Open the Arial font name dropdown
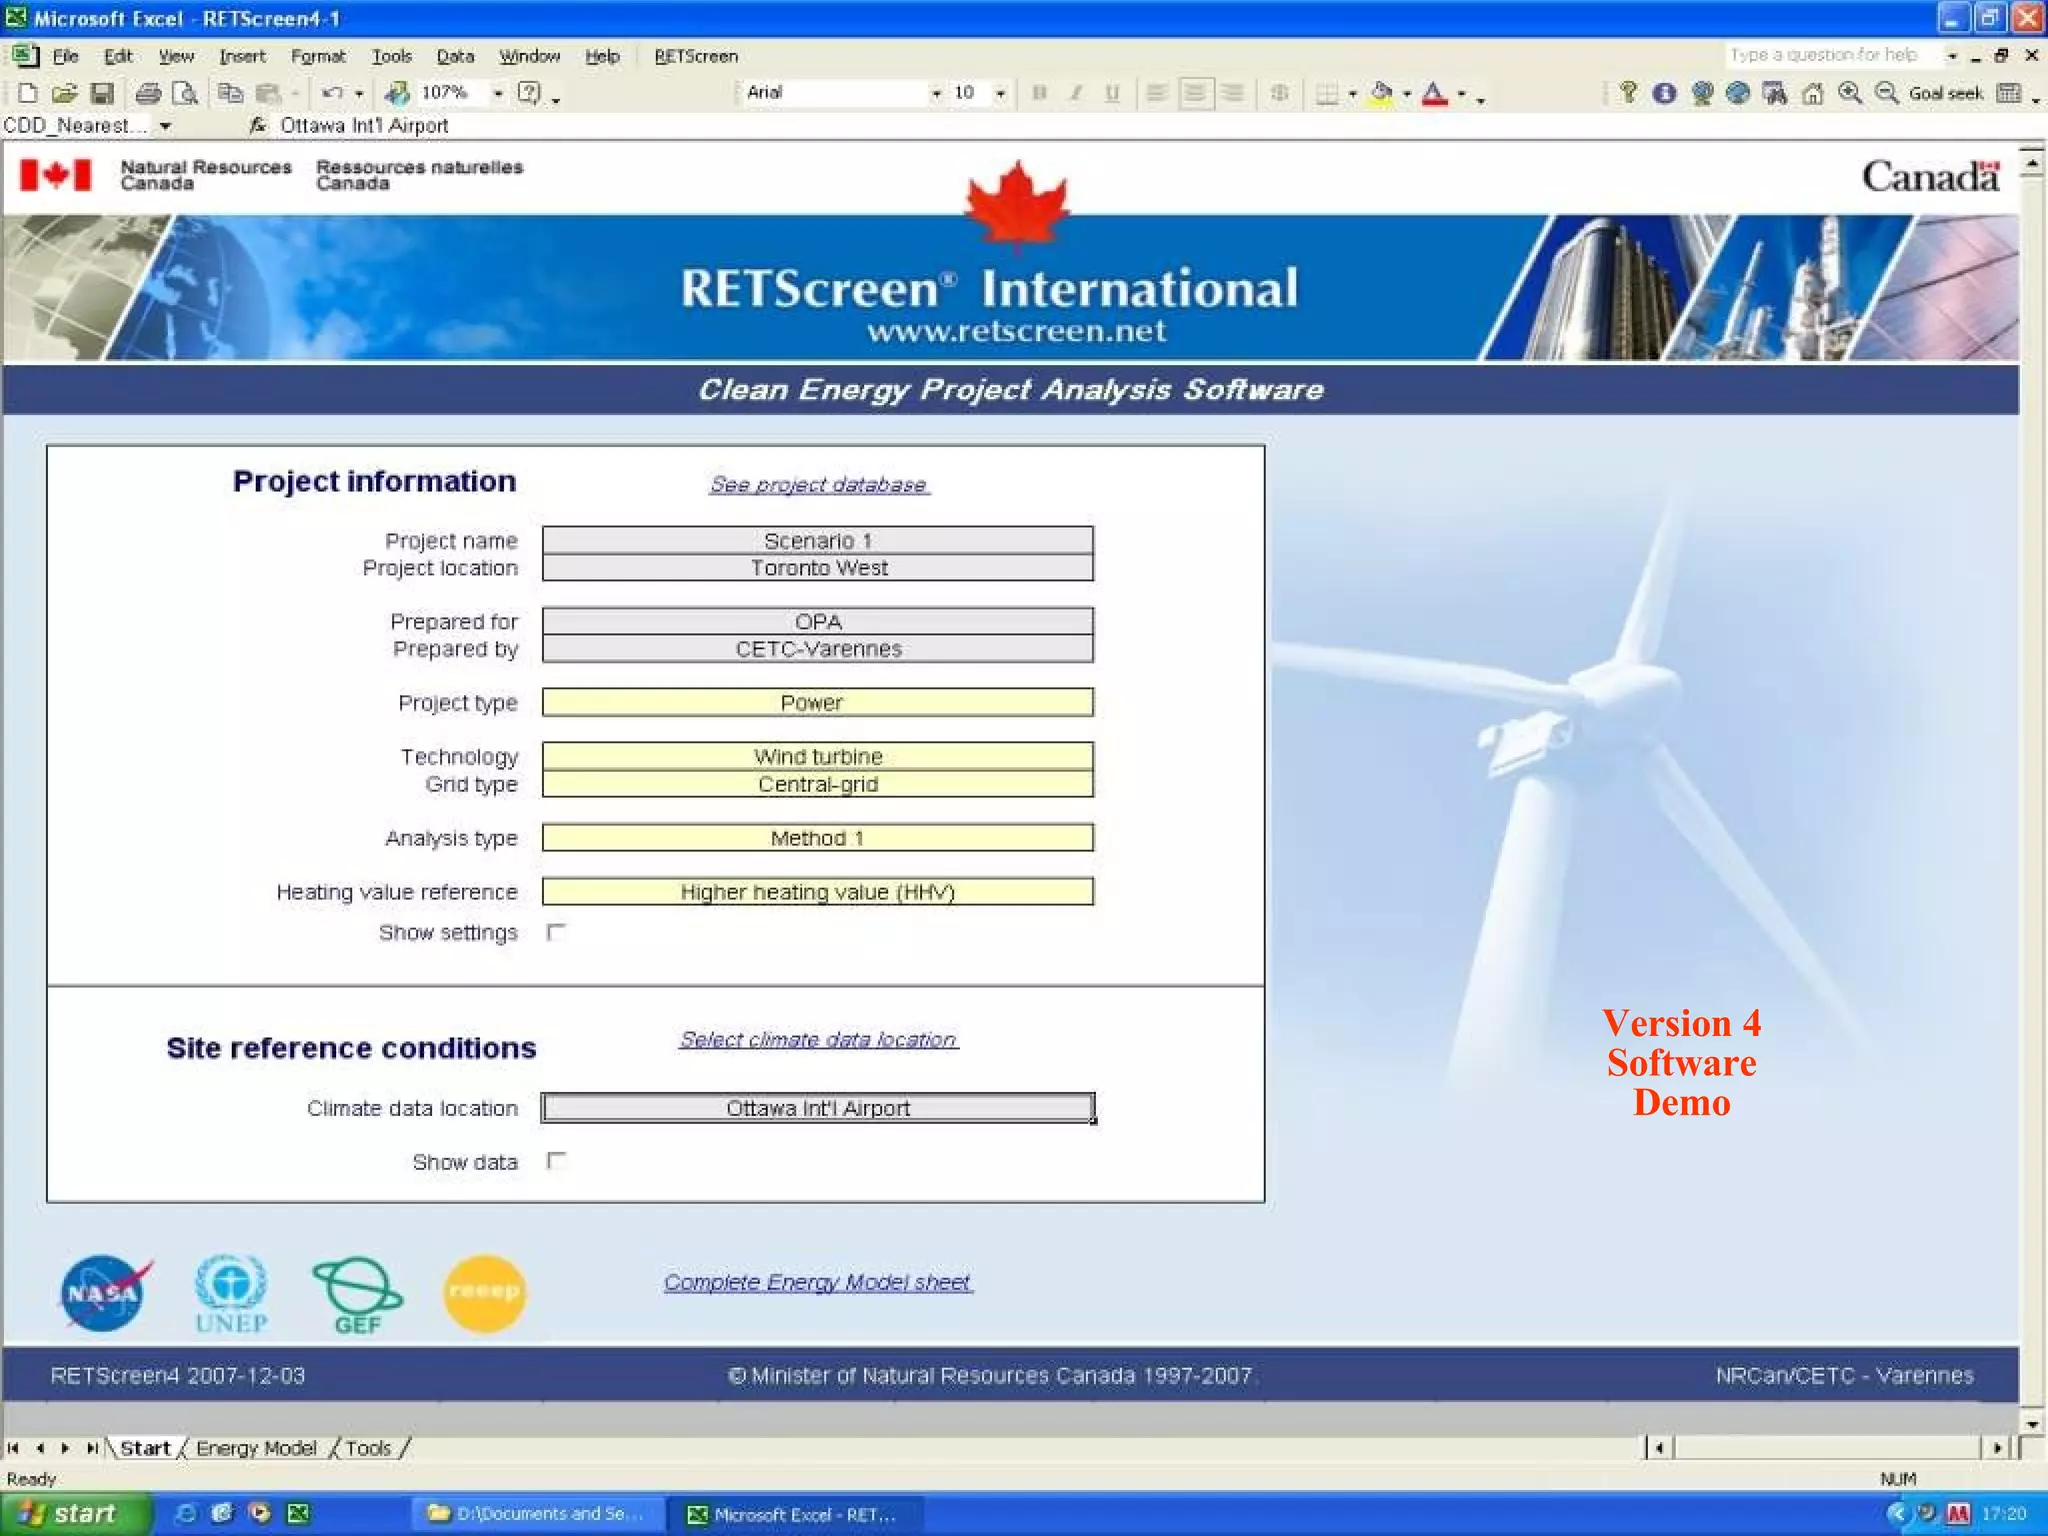Viewport: 2048px width, 1536px height. point(936,93)
